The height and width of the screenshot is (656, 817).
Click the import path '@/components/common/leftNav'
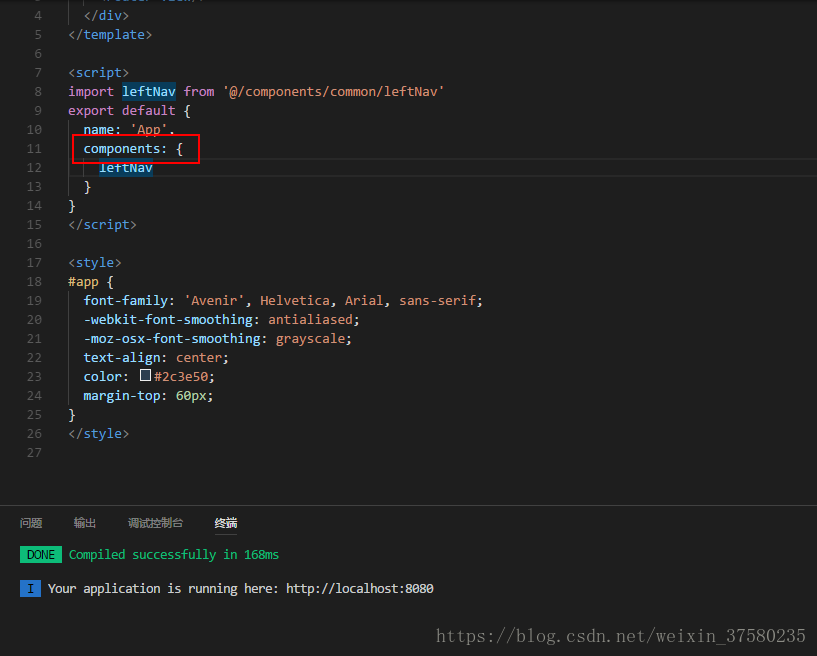333,92
